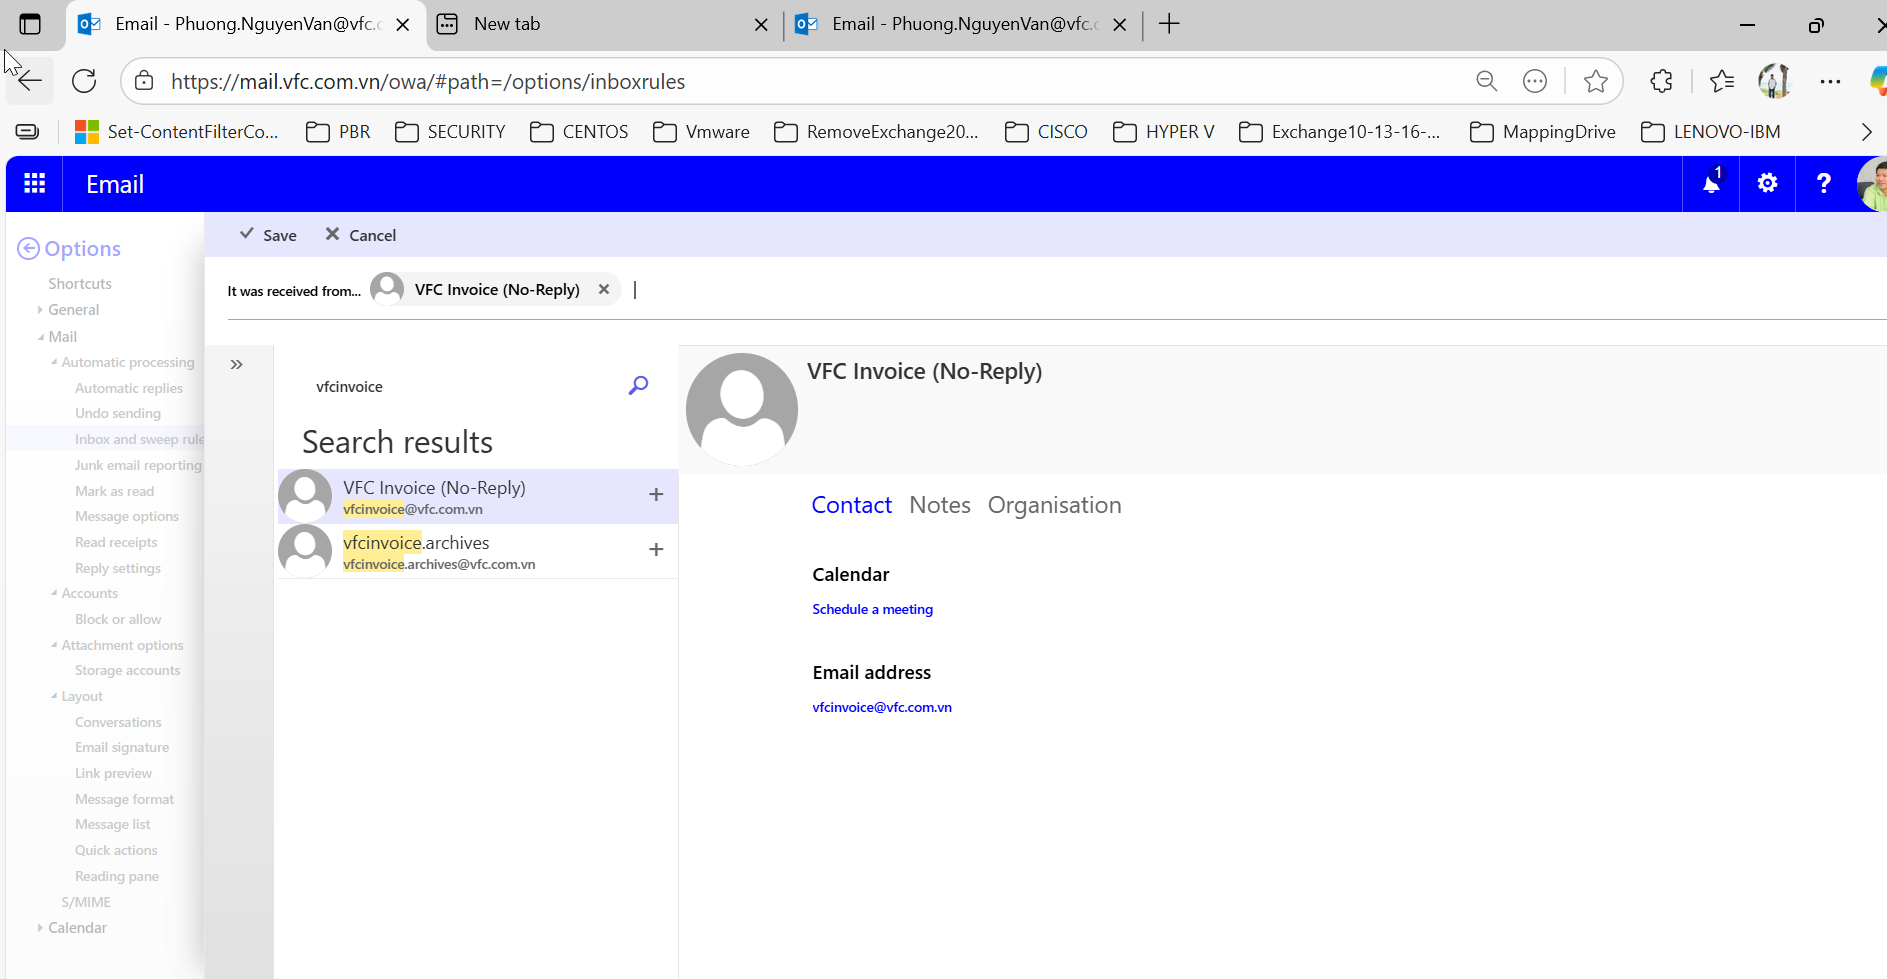Collapse the Mail options section
Viewport: 1887px width, 979px height.
pyautogui.click(x=41, y=337)
